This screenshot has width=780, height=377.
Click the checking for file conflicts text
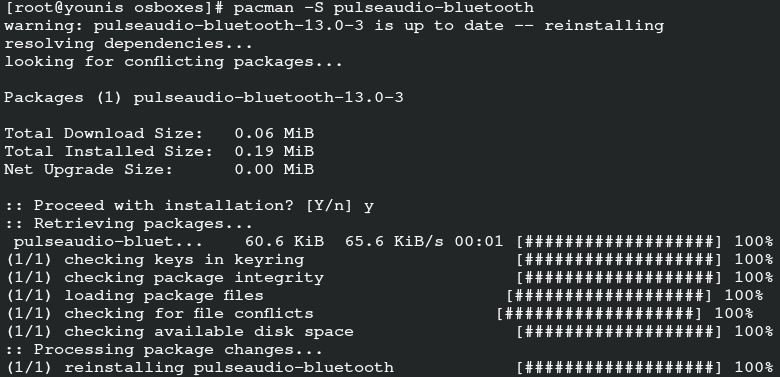[189, 313]
